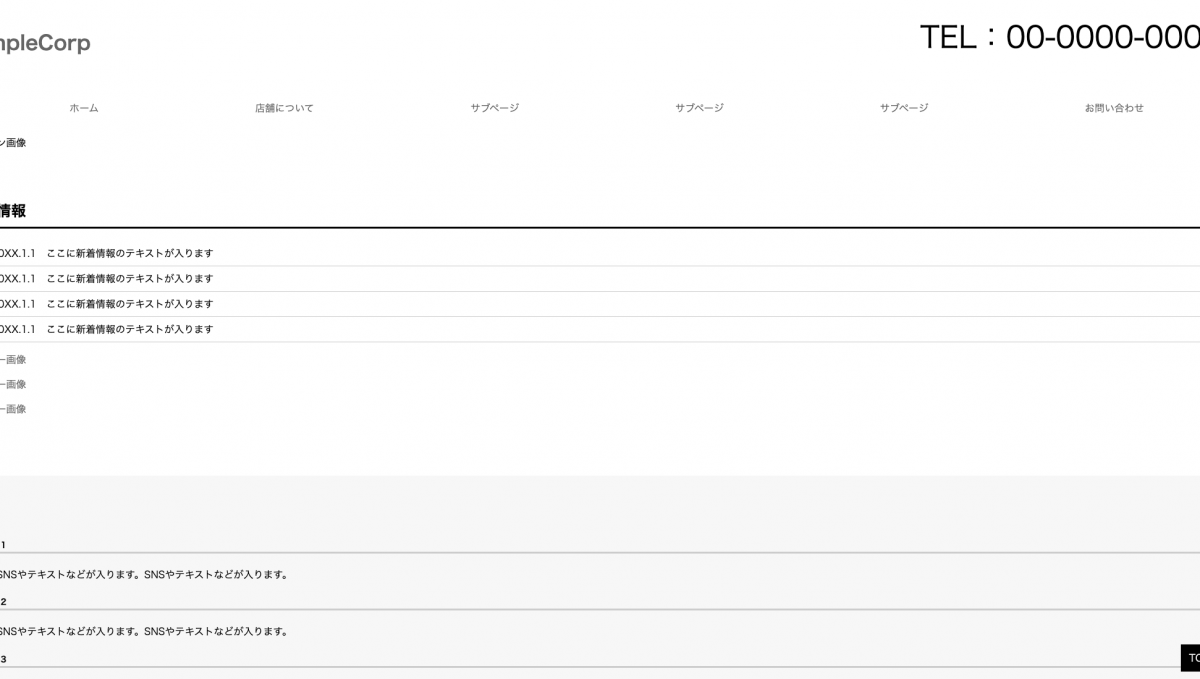
Task: Open the middle サブページ menu item
Action: click(x=699, y=108)
